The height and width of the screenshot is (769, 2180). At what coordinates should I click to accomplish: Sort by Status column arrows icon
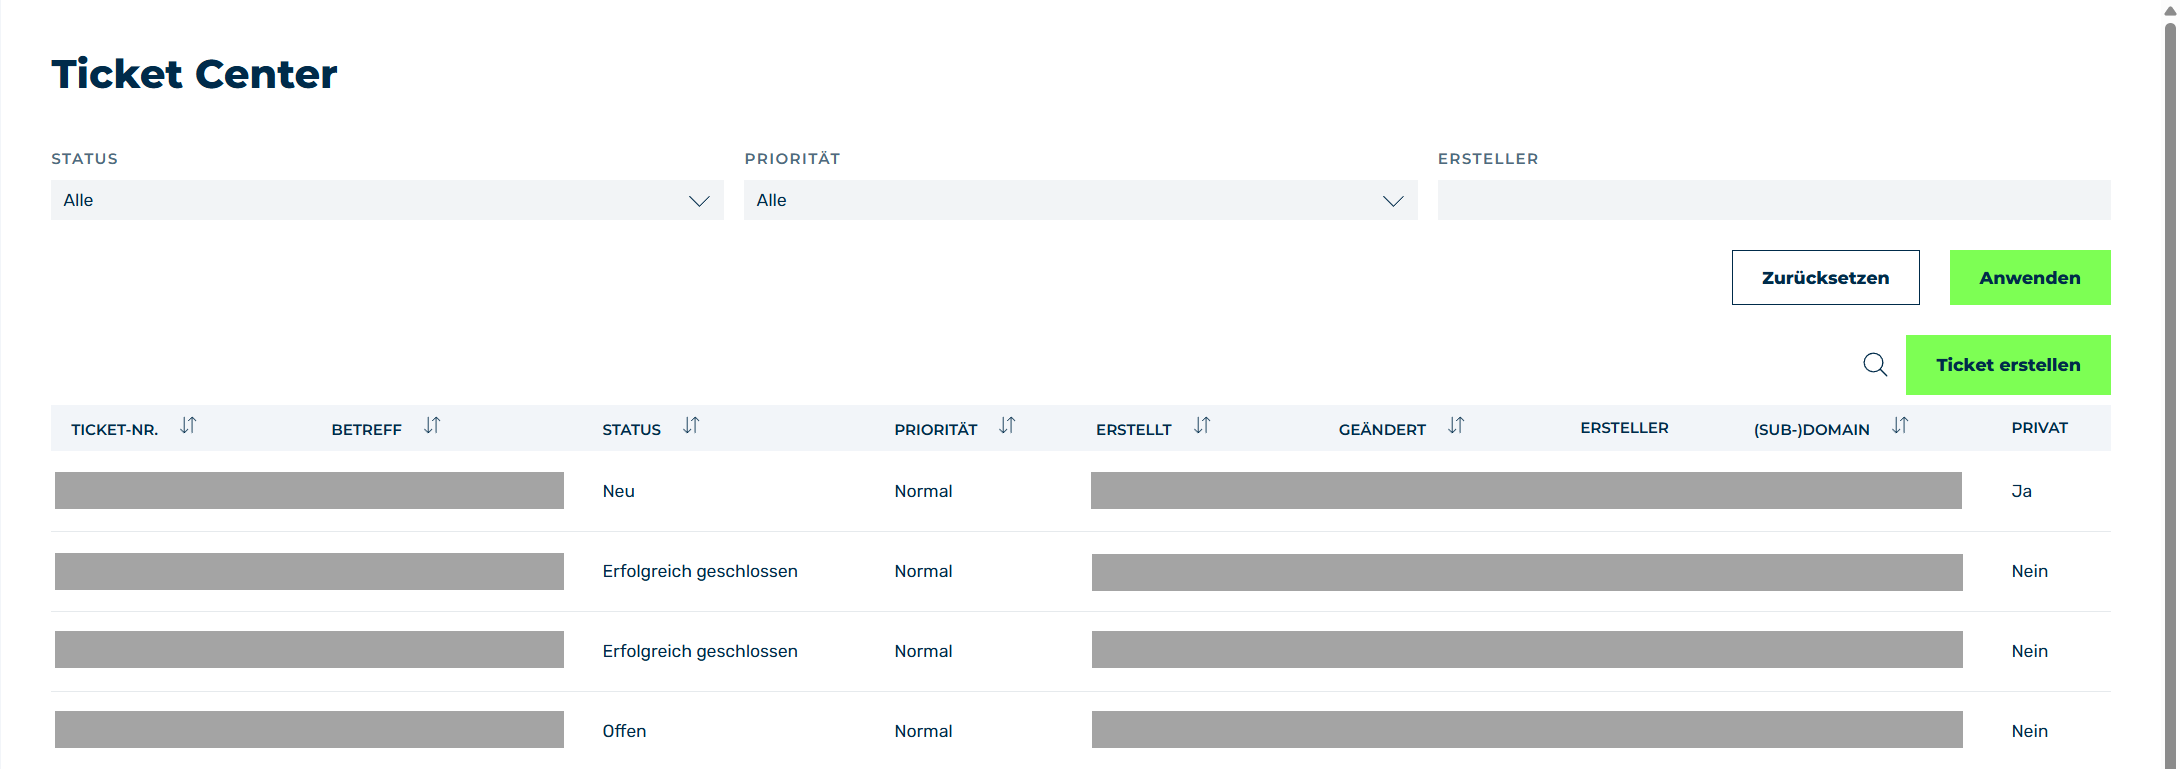point(691,426)
